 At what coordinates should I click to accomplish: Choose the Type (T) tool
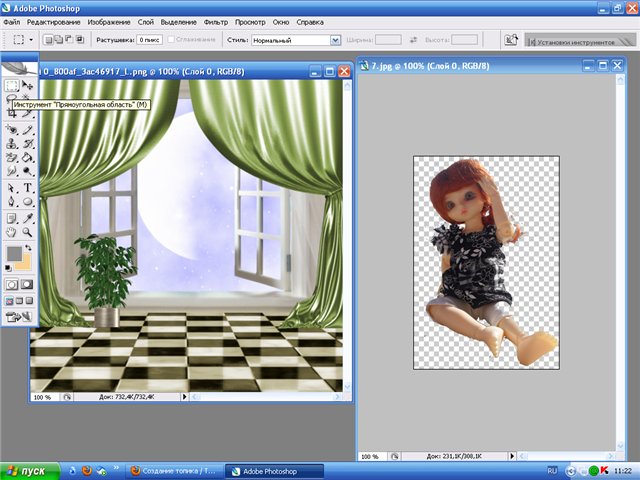[x=28, y=187]
